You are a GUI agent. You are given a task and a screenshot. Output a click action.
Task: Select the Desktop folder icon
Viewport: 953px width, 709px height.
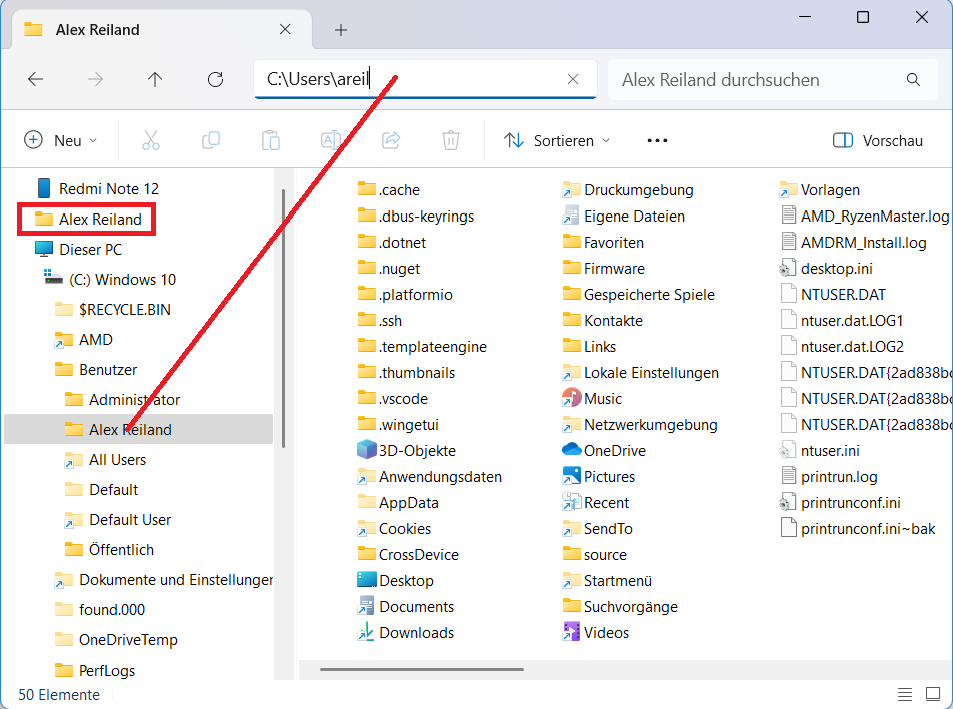click(x=366, y=580)
